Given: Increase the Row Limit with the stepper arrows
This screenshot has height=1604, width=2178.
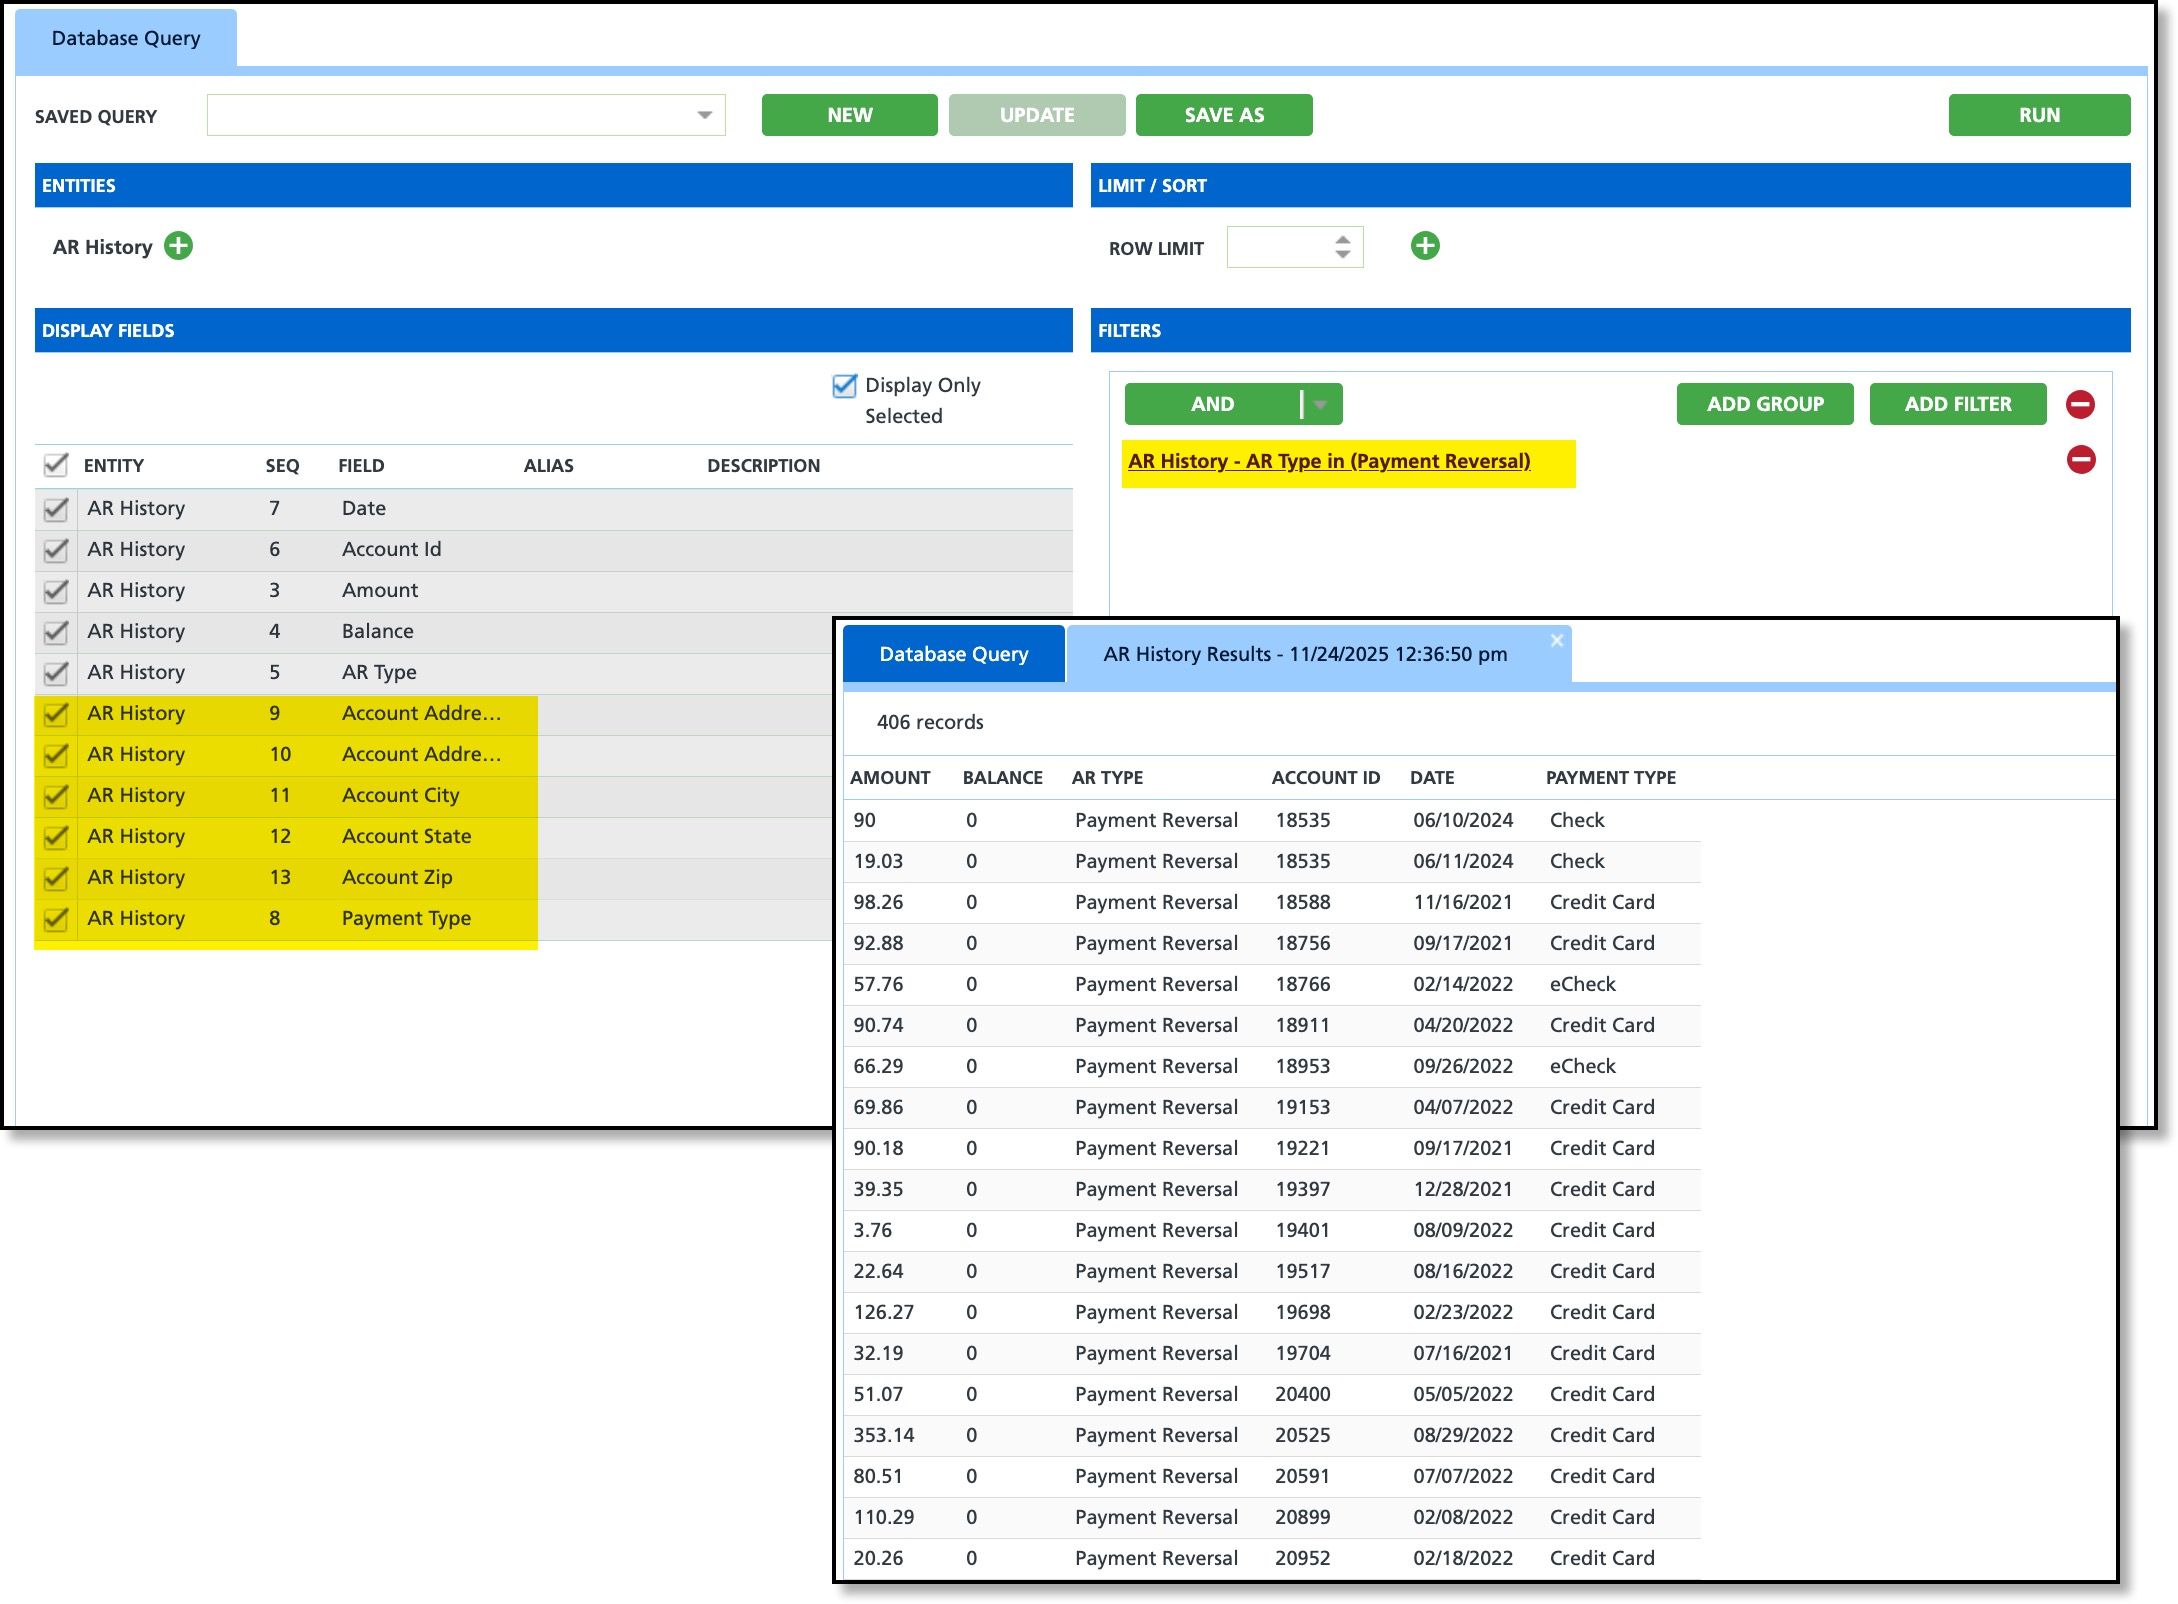Looking at the screenshot, I should [x=1342, y=239].
